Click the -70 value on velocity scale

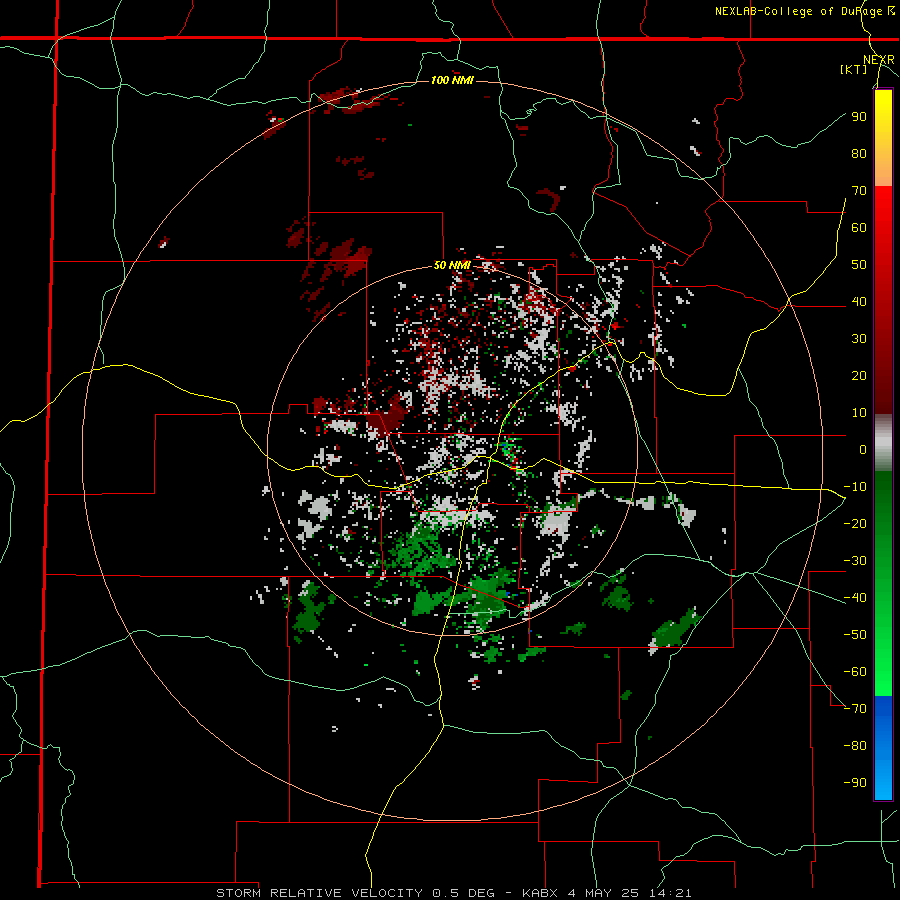click(x=855, y=709)
